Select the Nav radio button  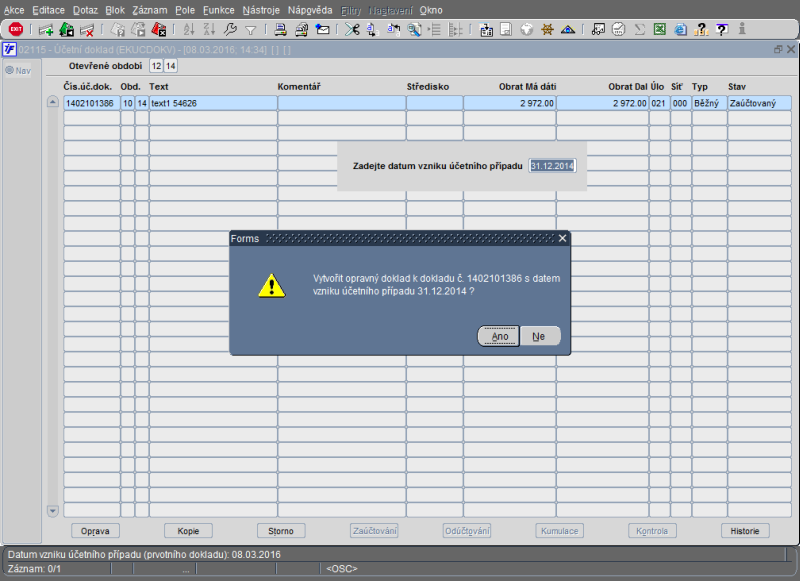tap(9, 70)
